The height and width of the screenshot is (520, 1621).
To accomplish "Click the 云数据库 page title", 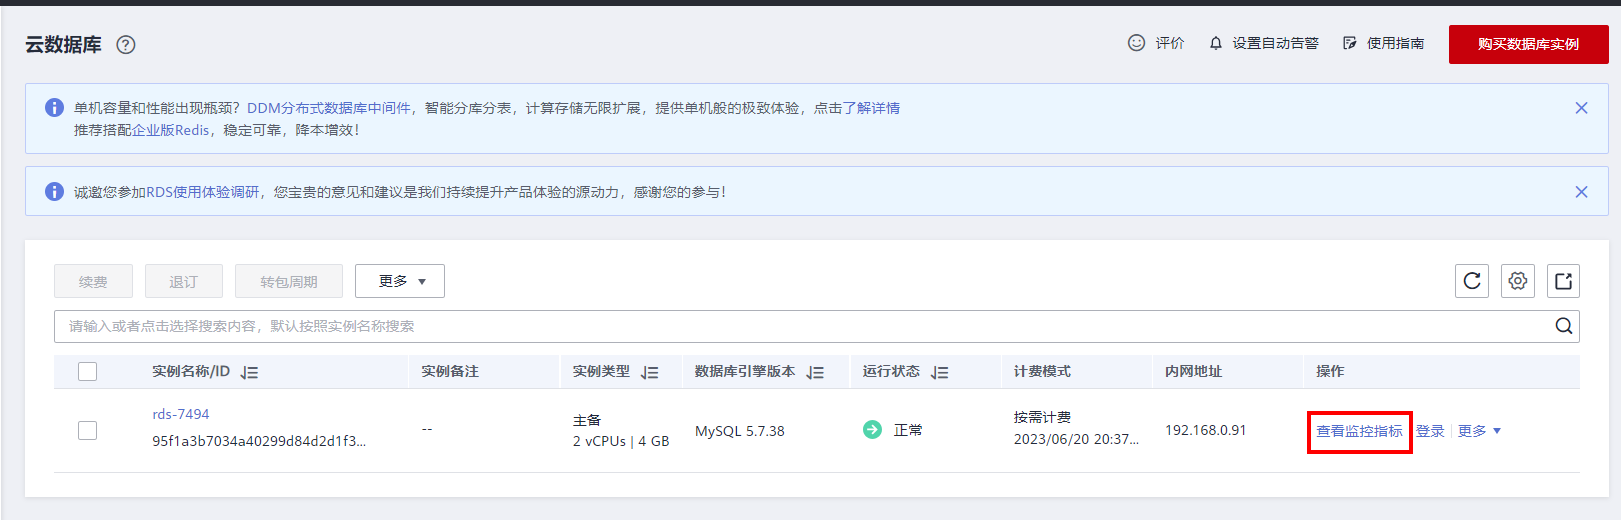I will [63, 44].
